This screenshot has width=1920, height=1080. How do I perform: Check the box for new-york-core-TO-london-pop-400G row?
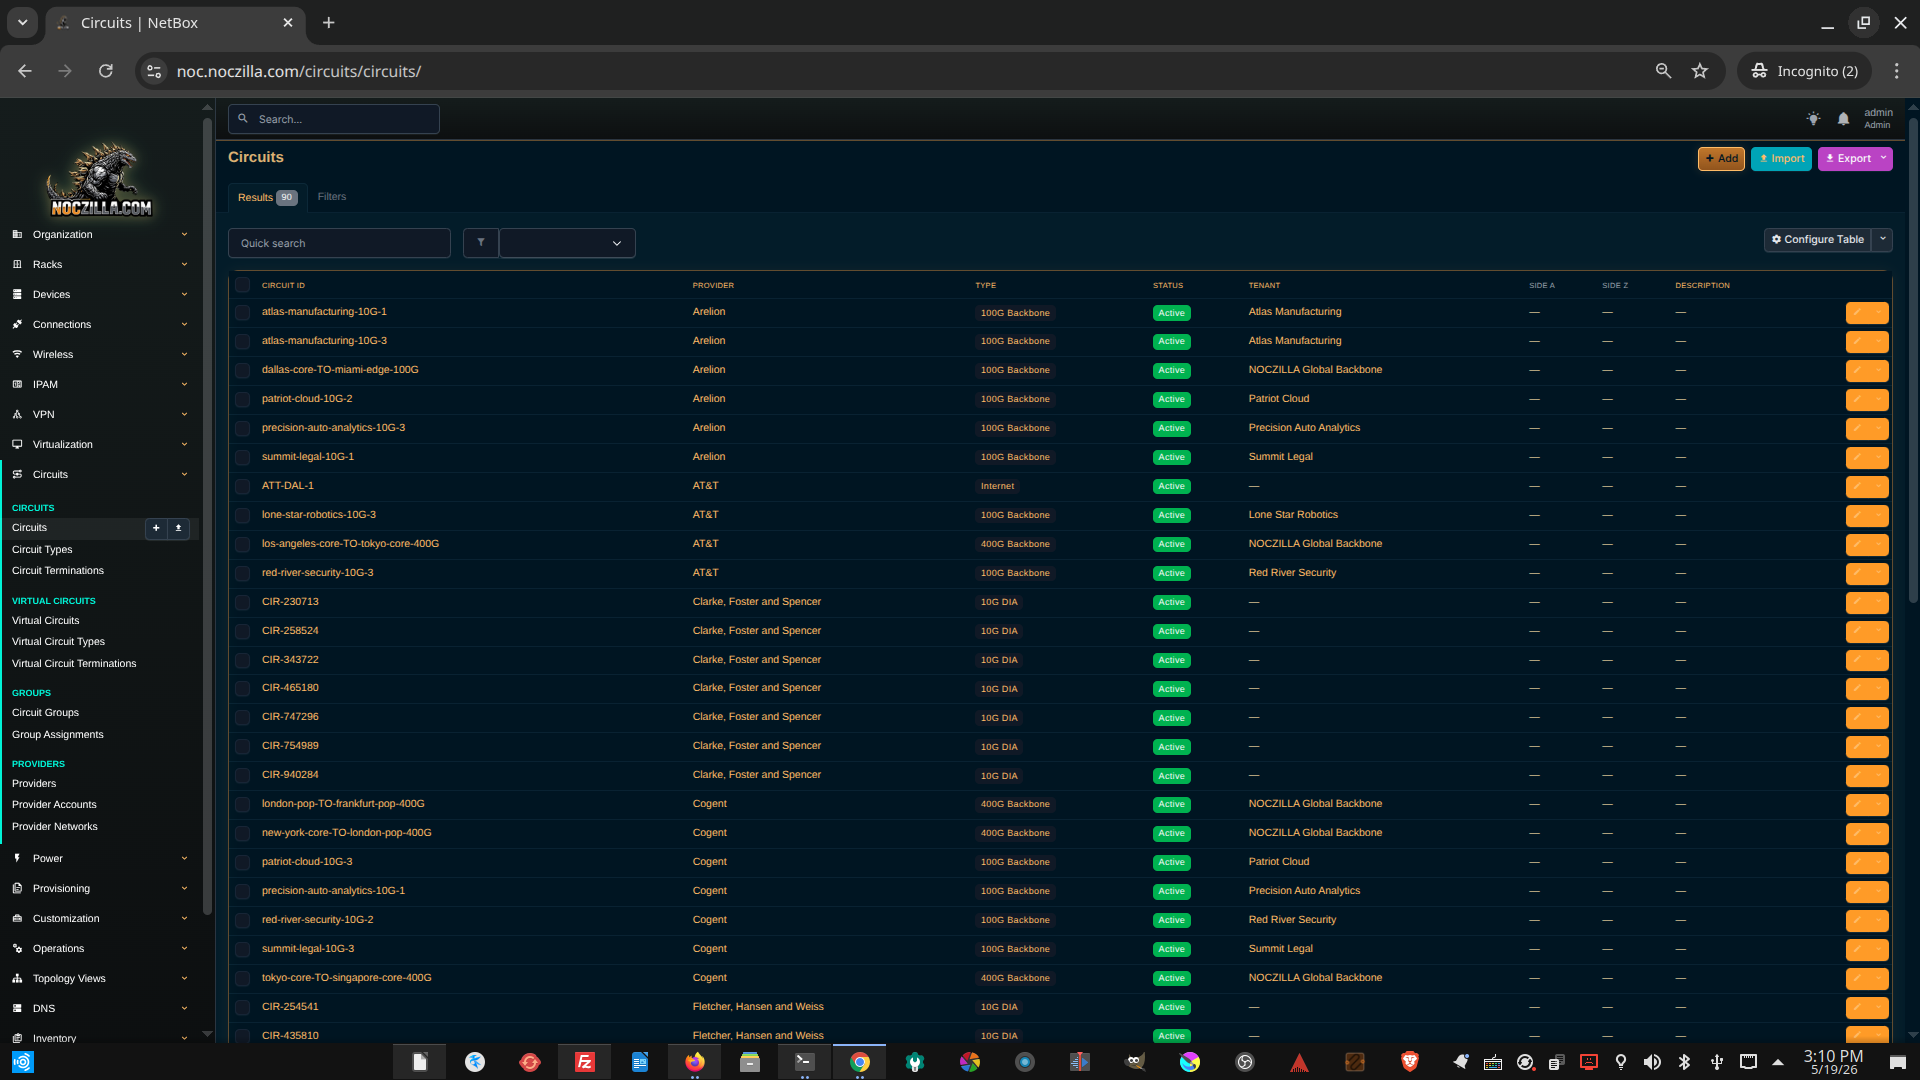pyautogui.click(x=242, y=834)
